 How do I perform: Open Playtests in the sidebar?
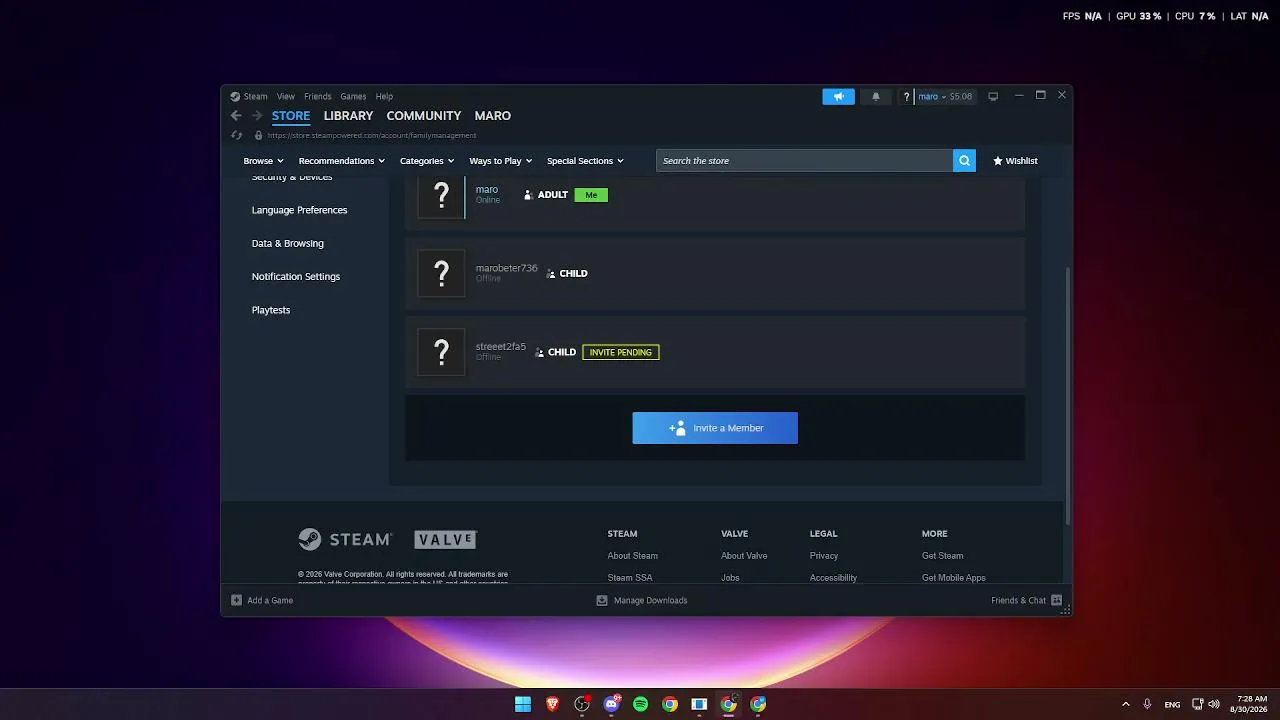tap(271, 310)
